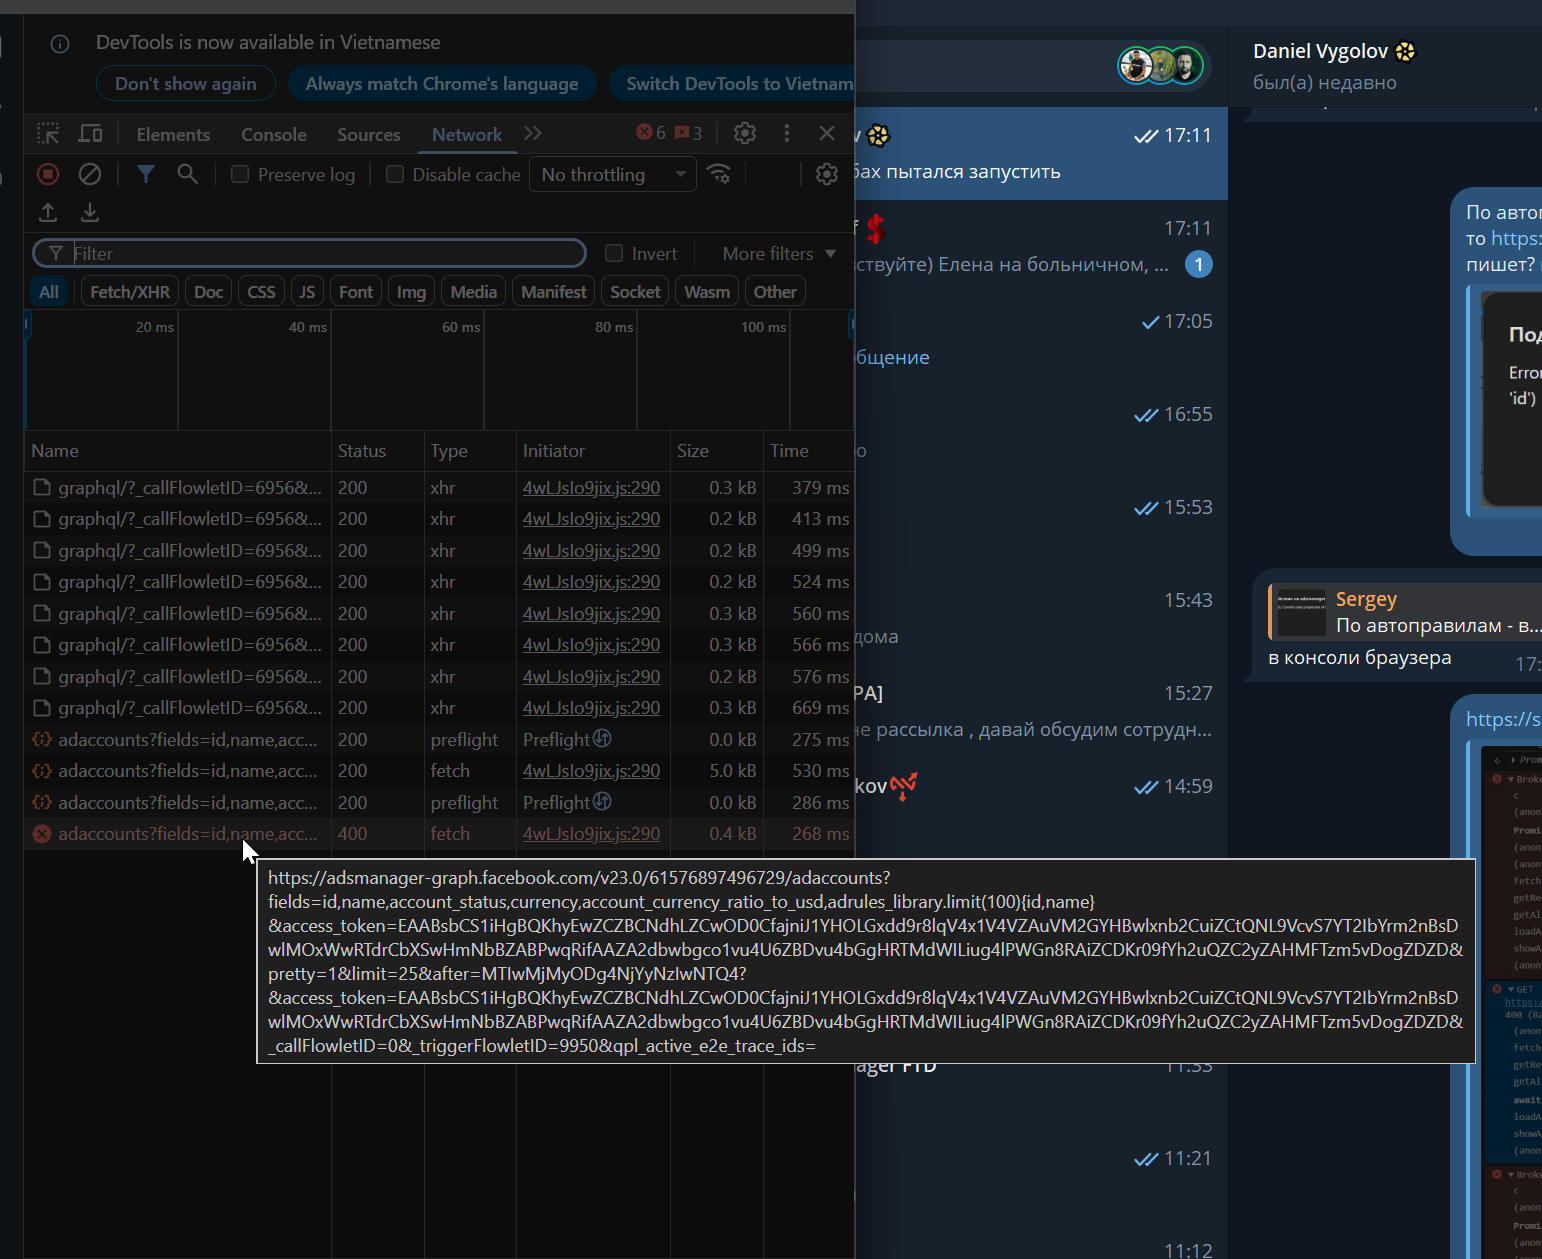Select the adaccounts fetch request of 5.0 kB
The width and height of the screenshot is (1542, 1259).
pyautogui.click(x=439, y=771)
